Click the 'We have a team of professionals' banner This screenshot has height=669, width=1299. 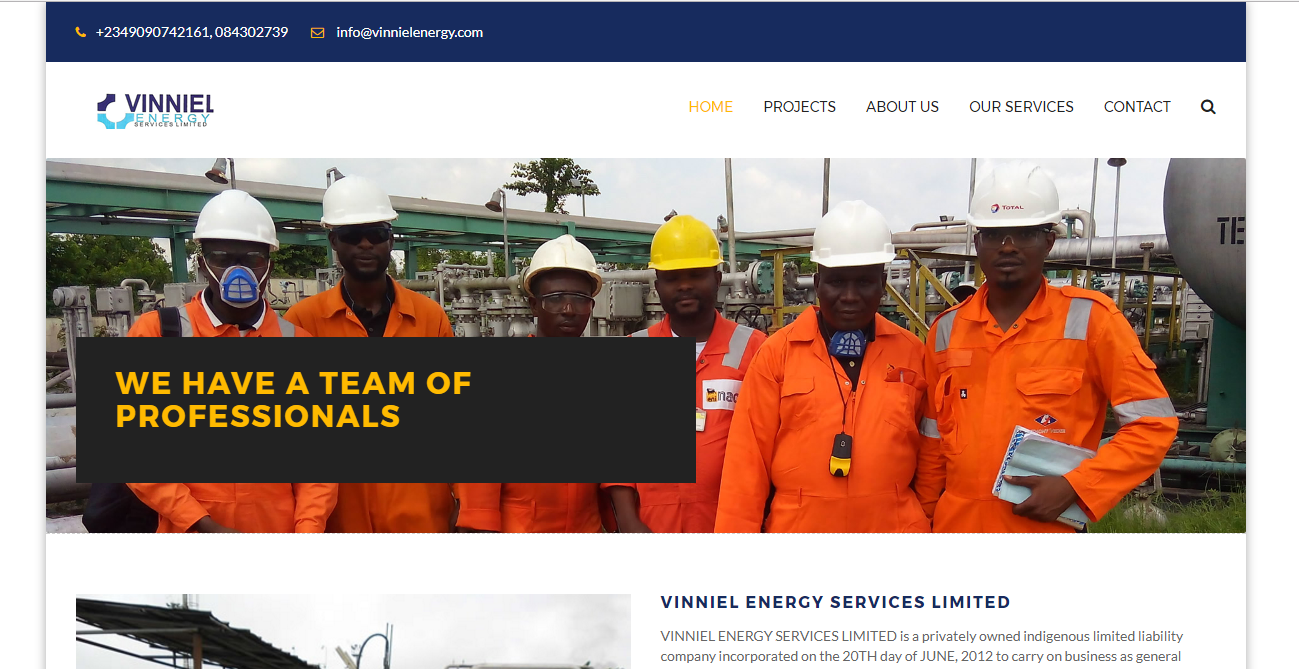[x=293, y=399]
